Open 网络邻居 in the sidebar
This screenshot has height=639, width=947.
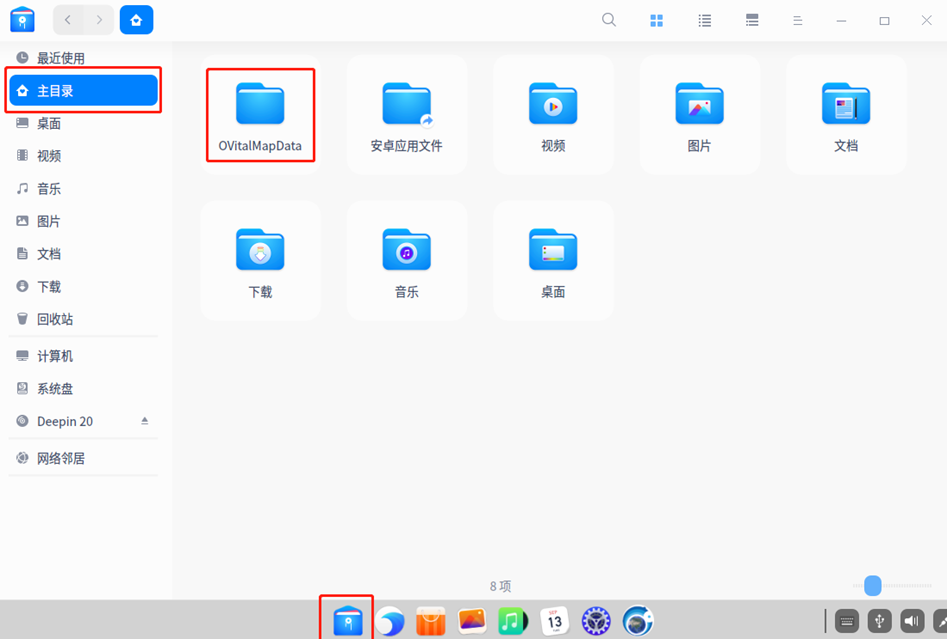tap(60, 458)
